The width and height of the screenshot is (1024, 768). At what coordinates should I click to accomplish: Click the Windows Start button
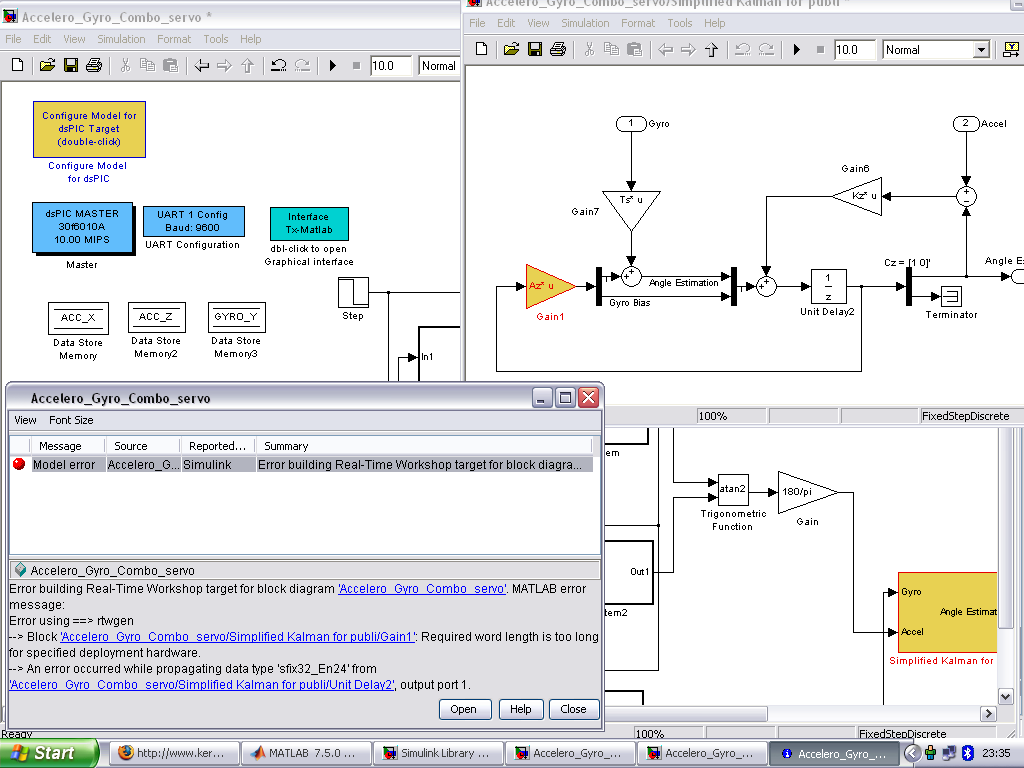point(49,753)
